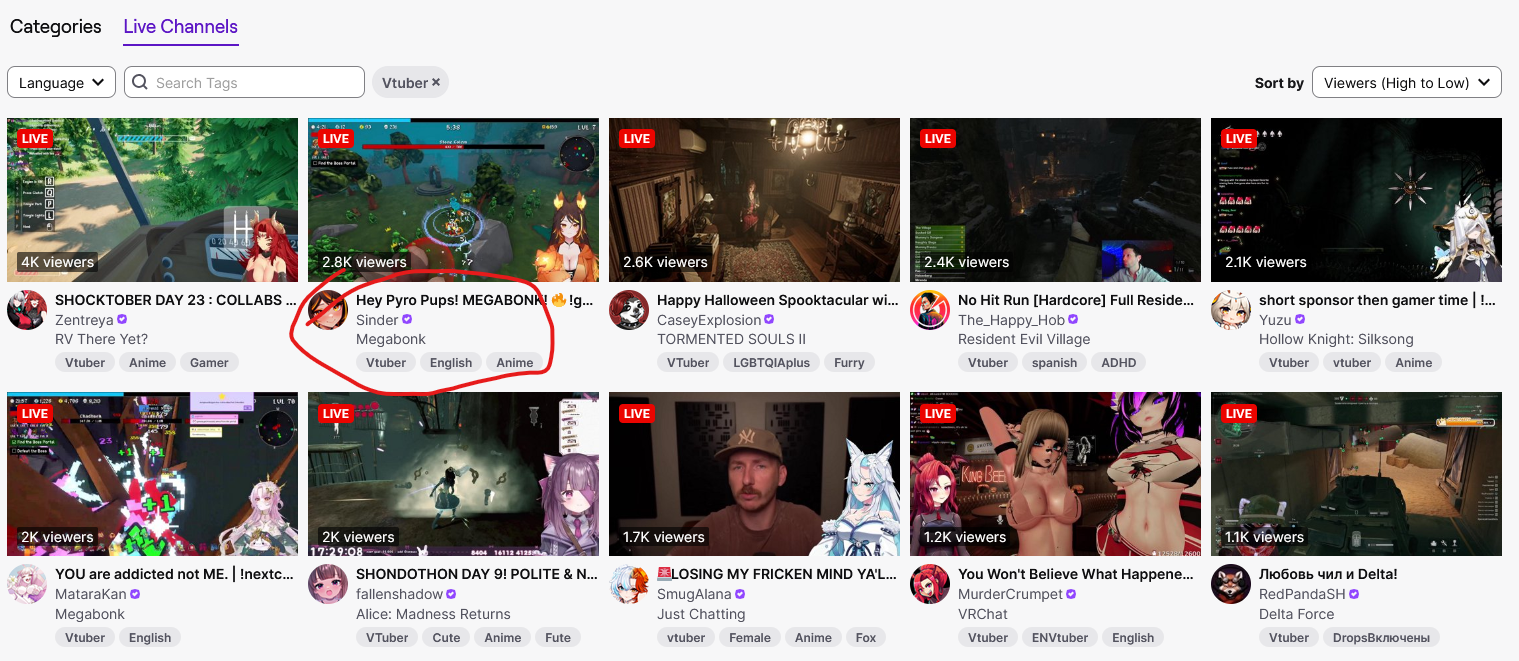Open The_Happy_Hob's stream thumbnail
This screenshot has width=1519, height=661.
point(1055,200)
